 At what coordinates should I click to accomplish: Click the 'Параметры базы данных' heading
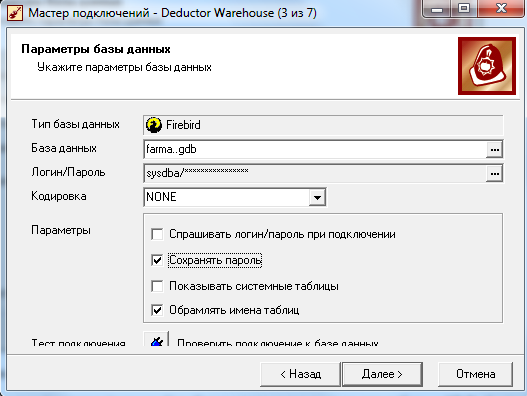96,49
